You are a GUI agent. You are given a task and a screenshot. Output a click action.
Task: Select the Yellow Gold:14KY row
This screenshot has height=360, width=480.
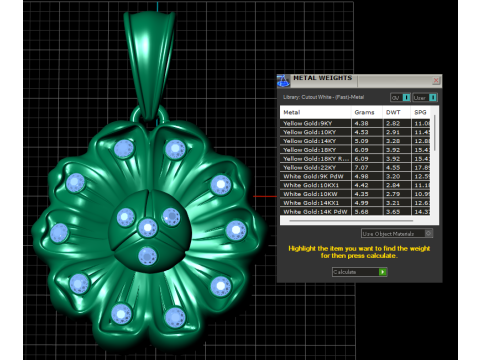[x=355, y=141]
